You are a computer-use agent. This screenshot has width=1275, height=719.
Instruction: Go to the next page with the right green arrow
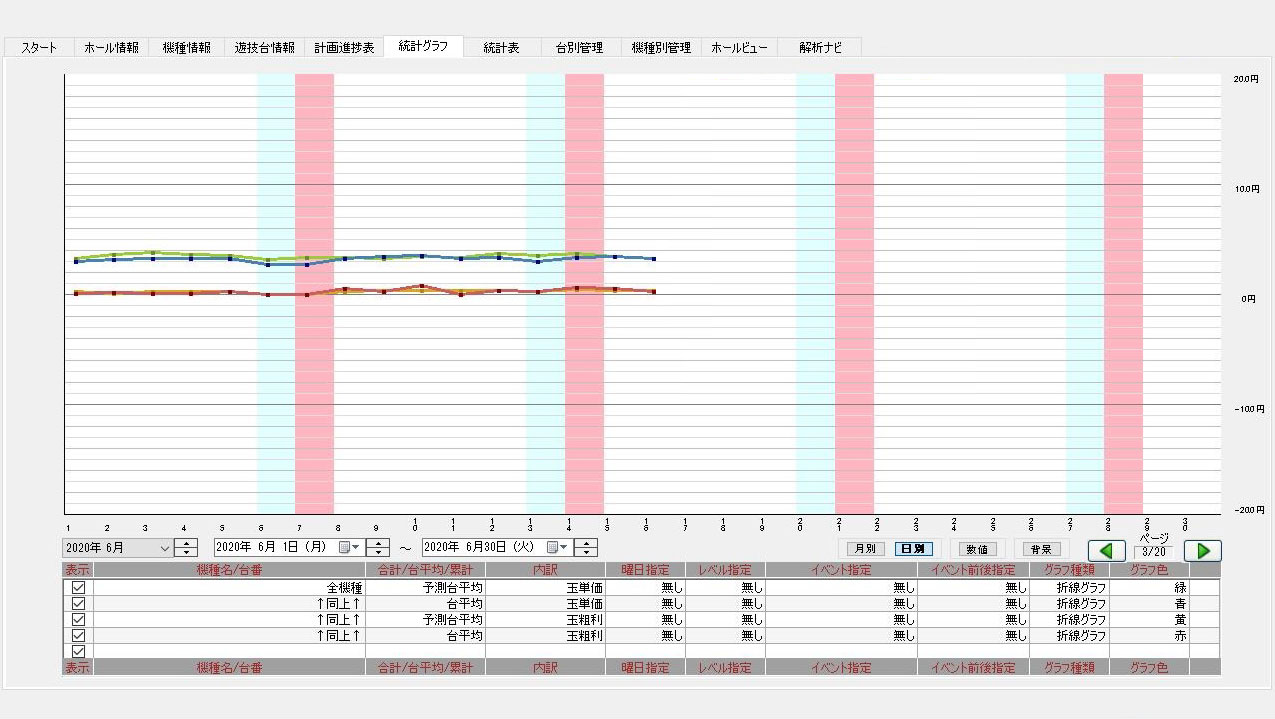1202,551
